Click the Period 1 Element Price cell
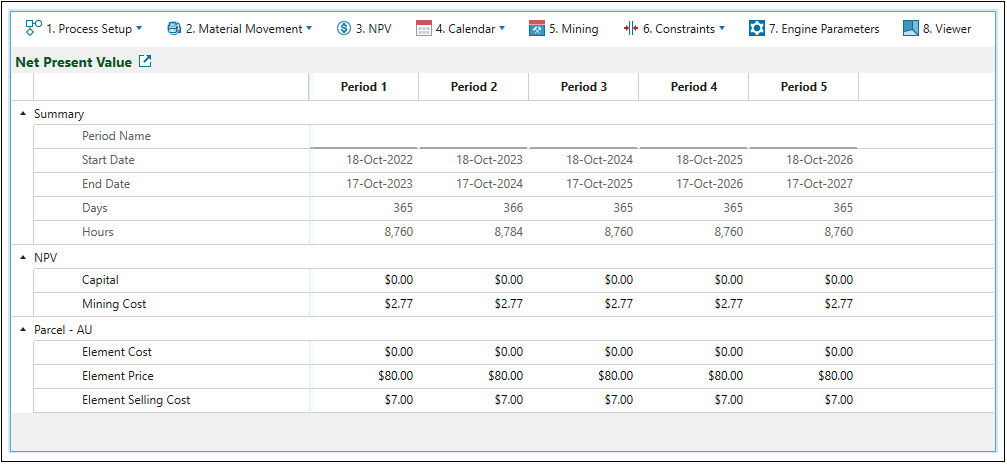Viewport: 1007px width, 468px height. click(364, 376)
